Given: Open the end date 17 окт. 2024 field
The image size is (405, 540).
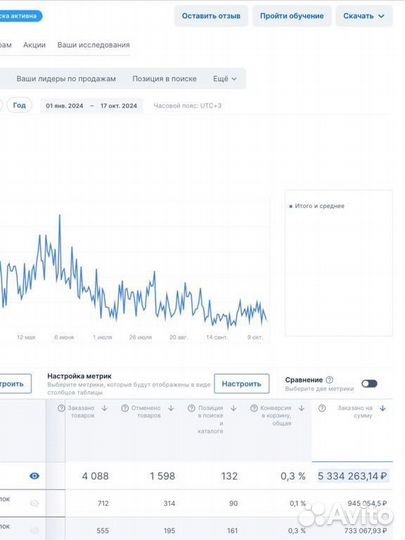Looking at the screenshot, I should pyautogui.click(x=119, y=106).
